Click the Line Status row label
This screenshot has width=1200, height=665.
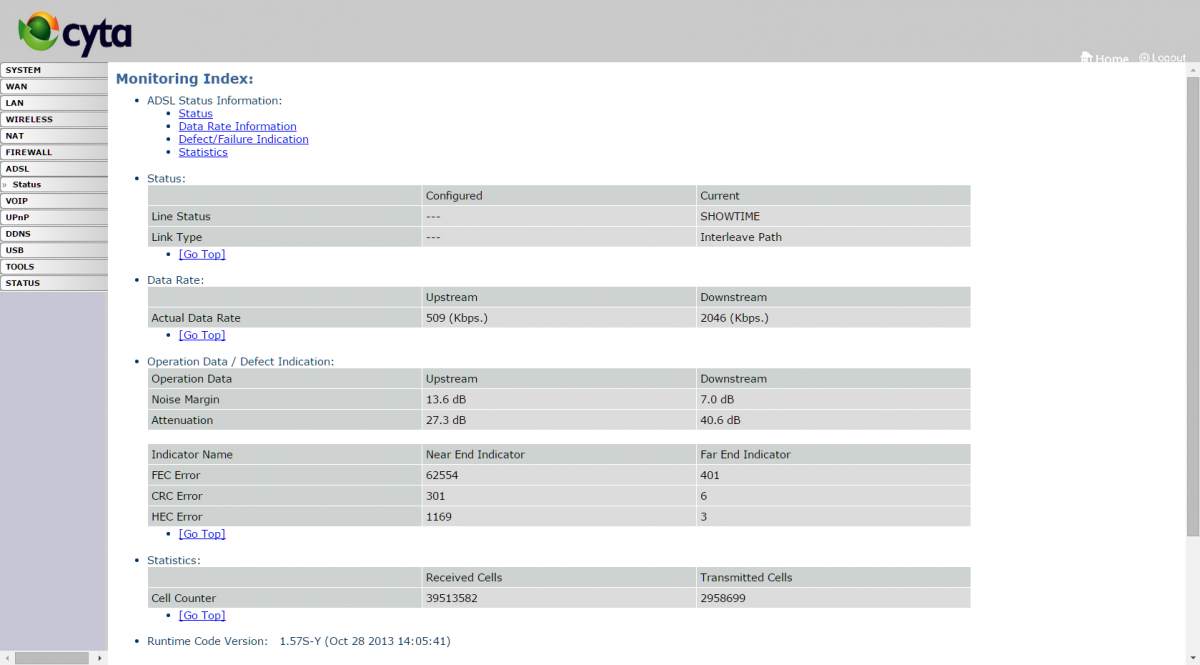coord(181,216)
